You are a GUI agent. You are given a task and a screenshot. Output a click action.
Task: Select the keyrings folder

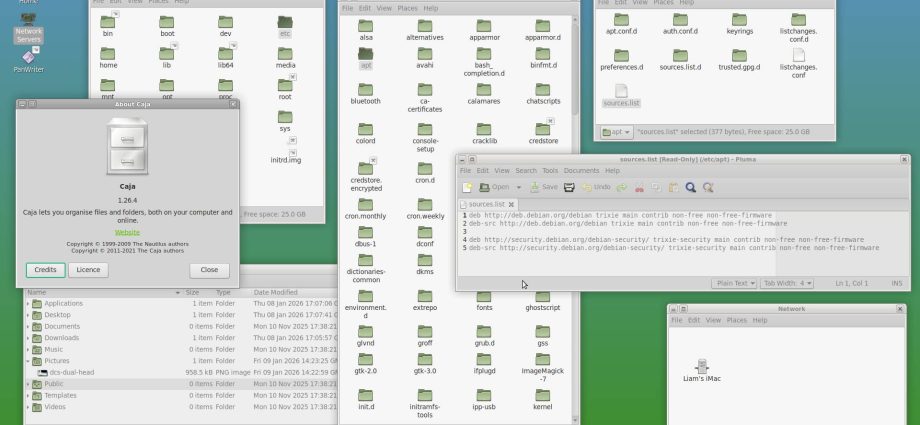click(739, 23)
